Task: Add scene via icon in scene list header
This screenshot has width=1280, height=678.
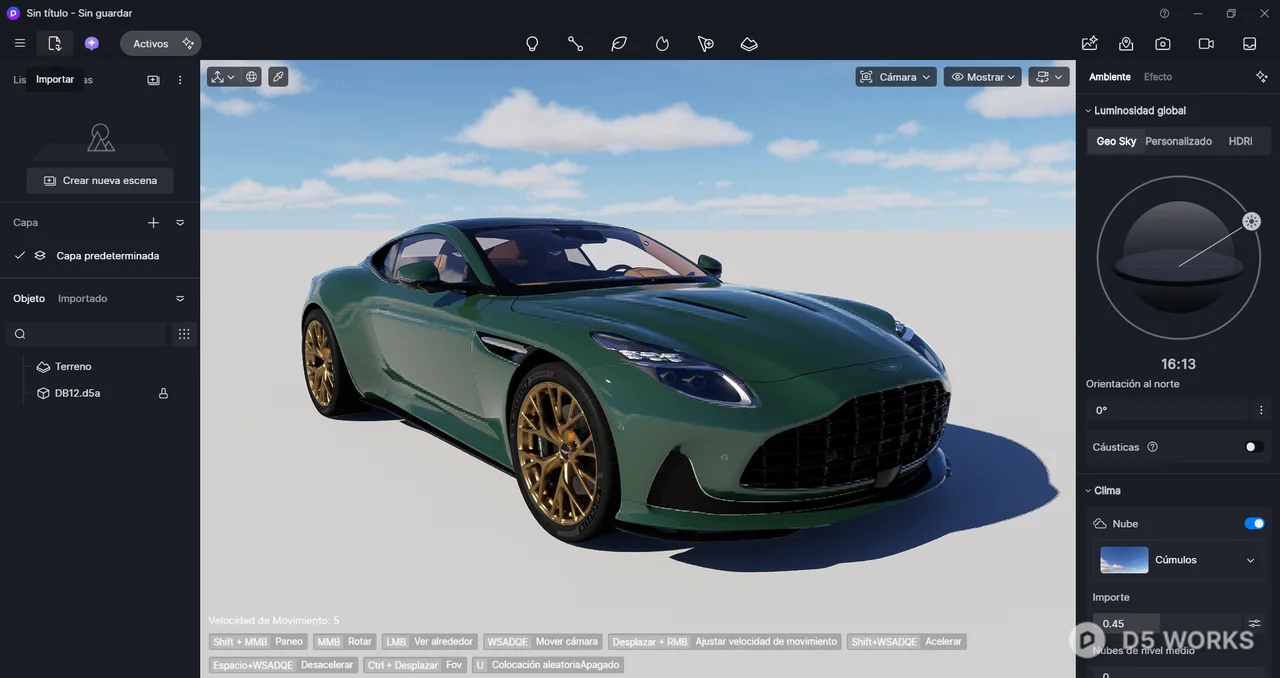Action: (153, 80)
